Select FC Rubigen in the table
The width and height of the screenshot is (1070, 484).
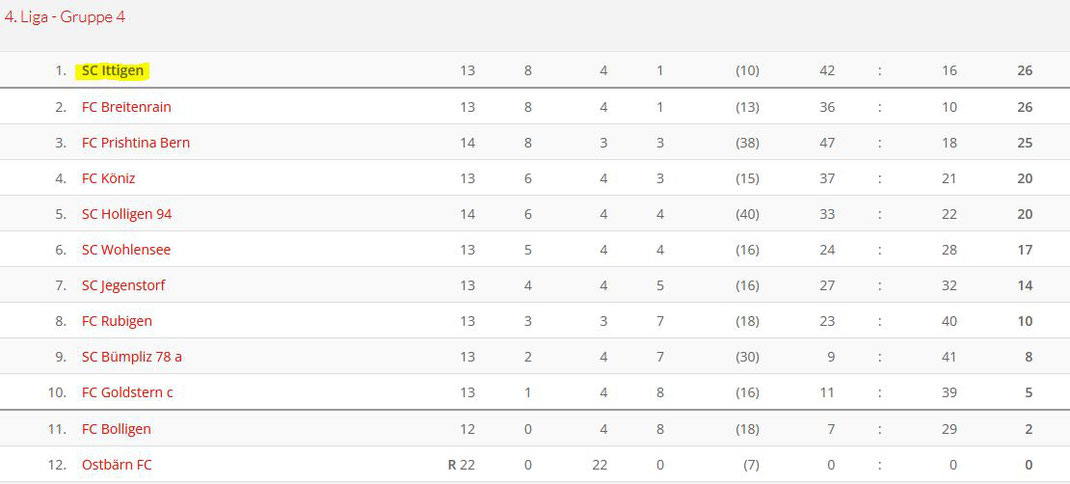point(117,321)
